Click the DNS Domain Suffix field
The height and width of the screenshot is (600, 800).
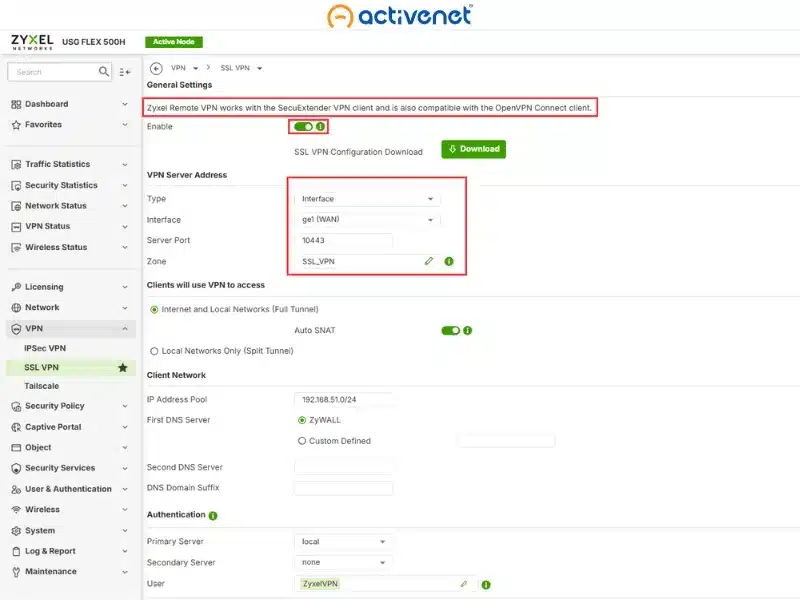click(x=343, y=488)
